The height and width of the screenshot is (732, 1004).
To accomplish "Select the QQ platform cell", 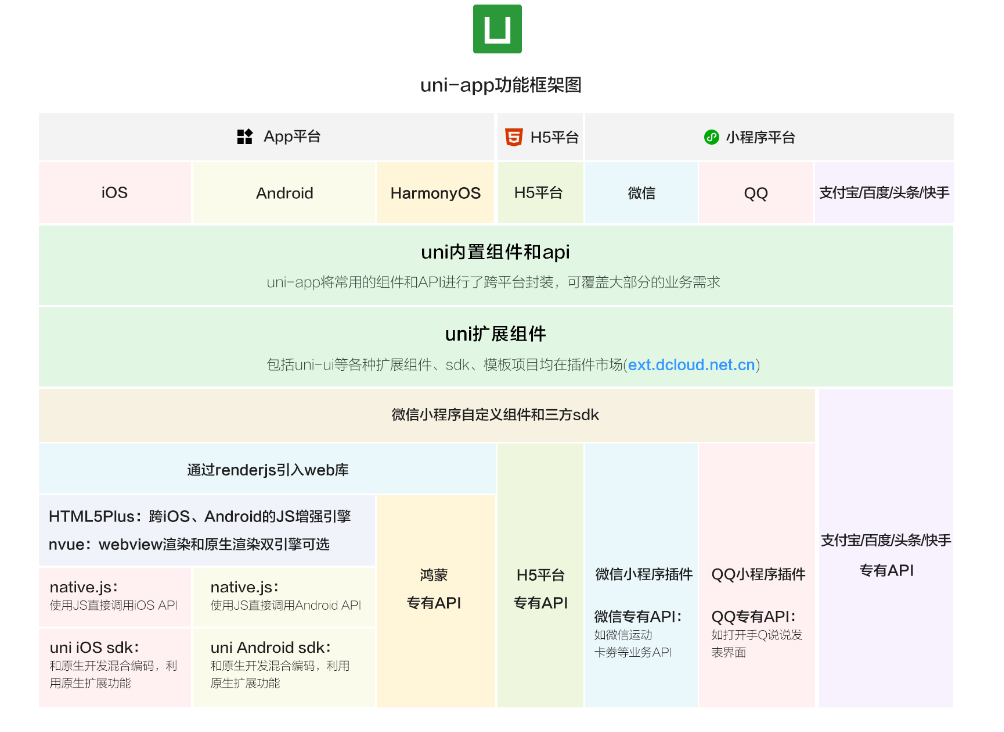I will [x=755, y=191].
